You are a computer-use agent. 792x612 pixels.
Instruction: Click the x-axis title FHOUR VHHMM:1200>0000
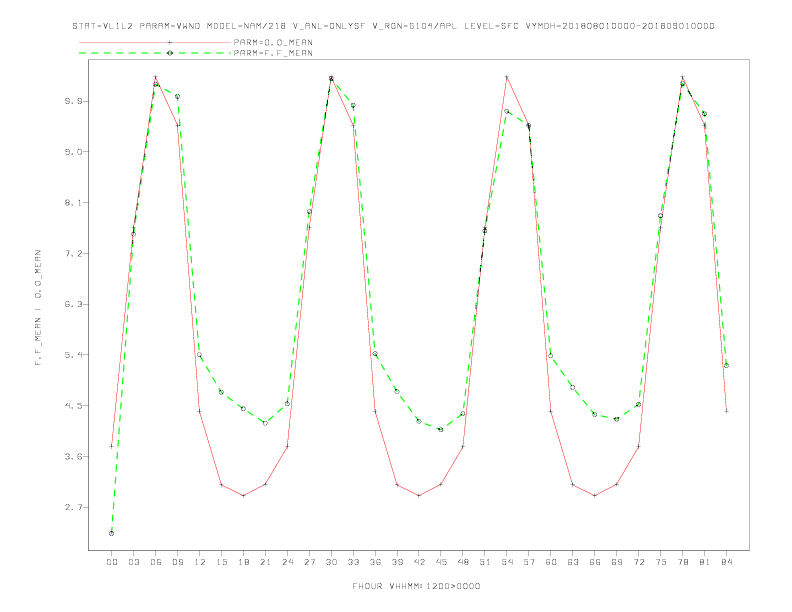[x=416, y=586]
